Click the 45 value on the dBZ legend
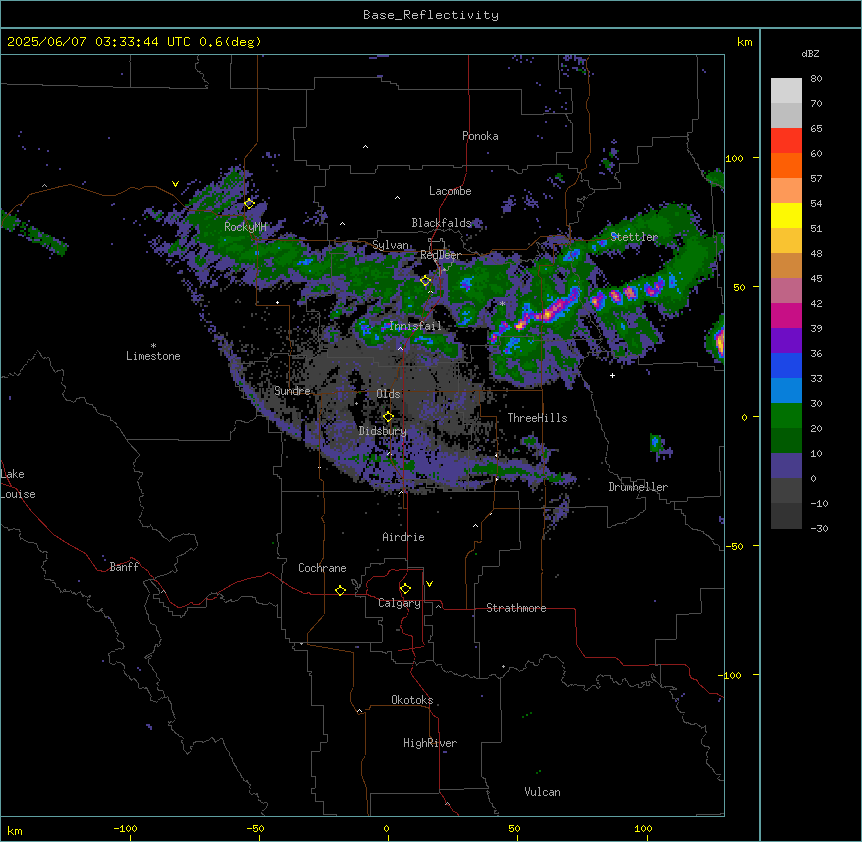This screenshot has height=842, width=862. (816, 279)
